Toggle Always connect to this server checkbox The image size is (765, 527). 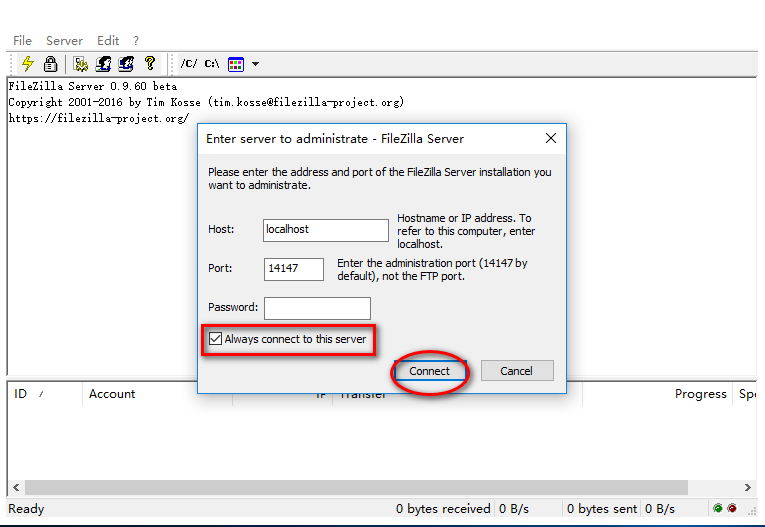(215, 339)
